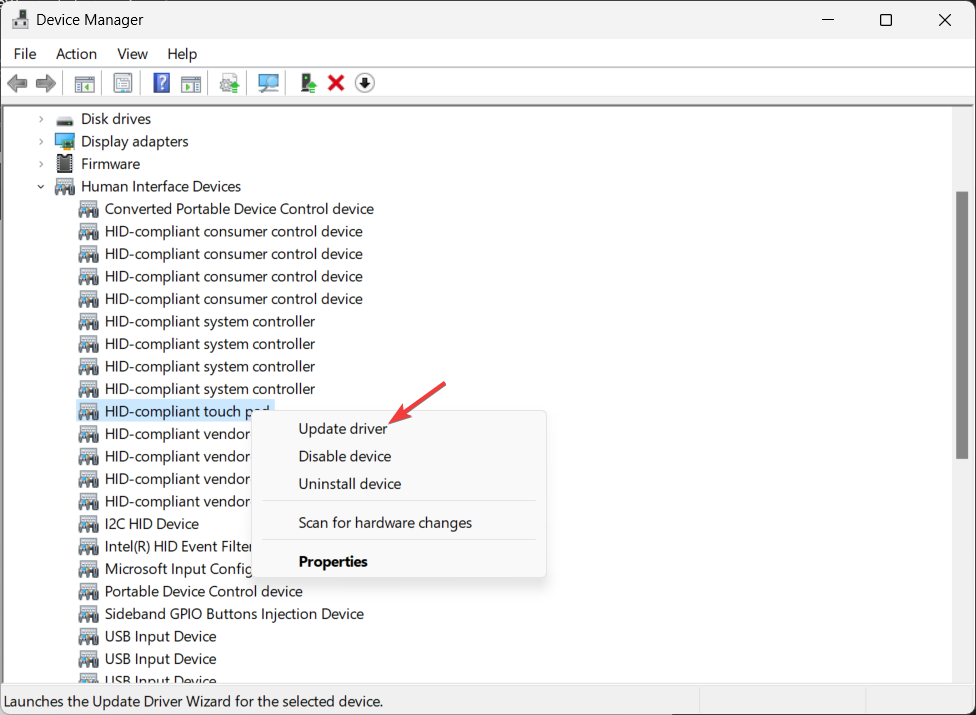Select Intel(R) HID Event Filter row
Viewport: 976px width, 715px height.
(x=178, y=546)
